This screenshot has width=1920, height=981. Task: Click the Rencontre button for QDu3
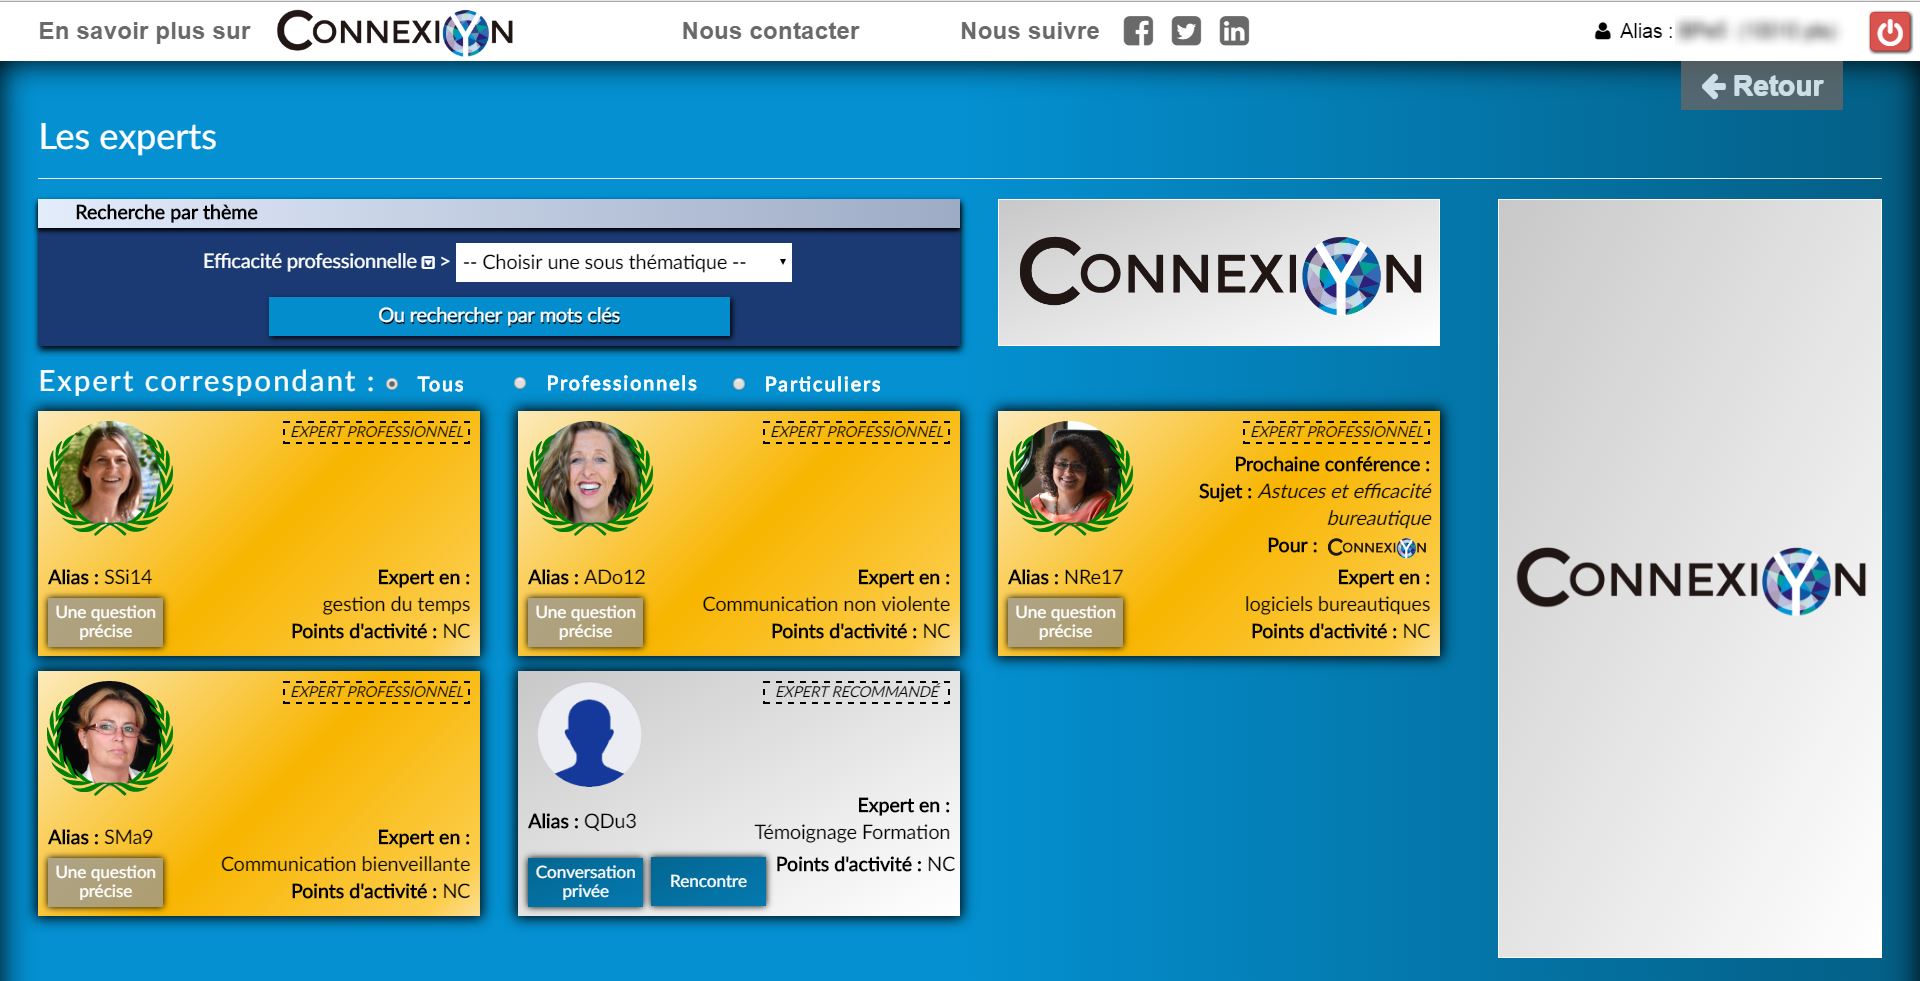click(x=708, y=881)
